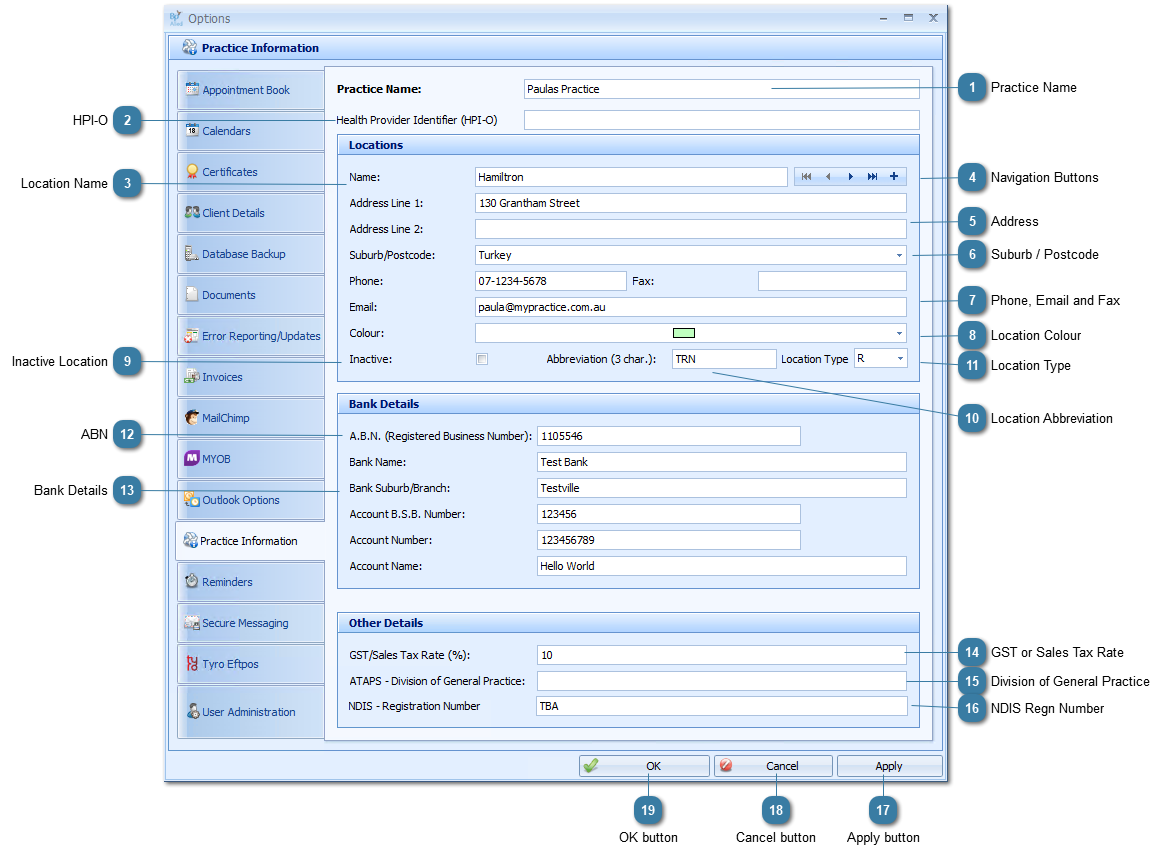Click the Apply button
1166x861 pixels.
click(889, 766)
